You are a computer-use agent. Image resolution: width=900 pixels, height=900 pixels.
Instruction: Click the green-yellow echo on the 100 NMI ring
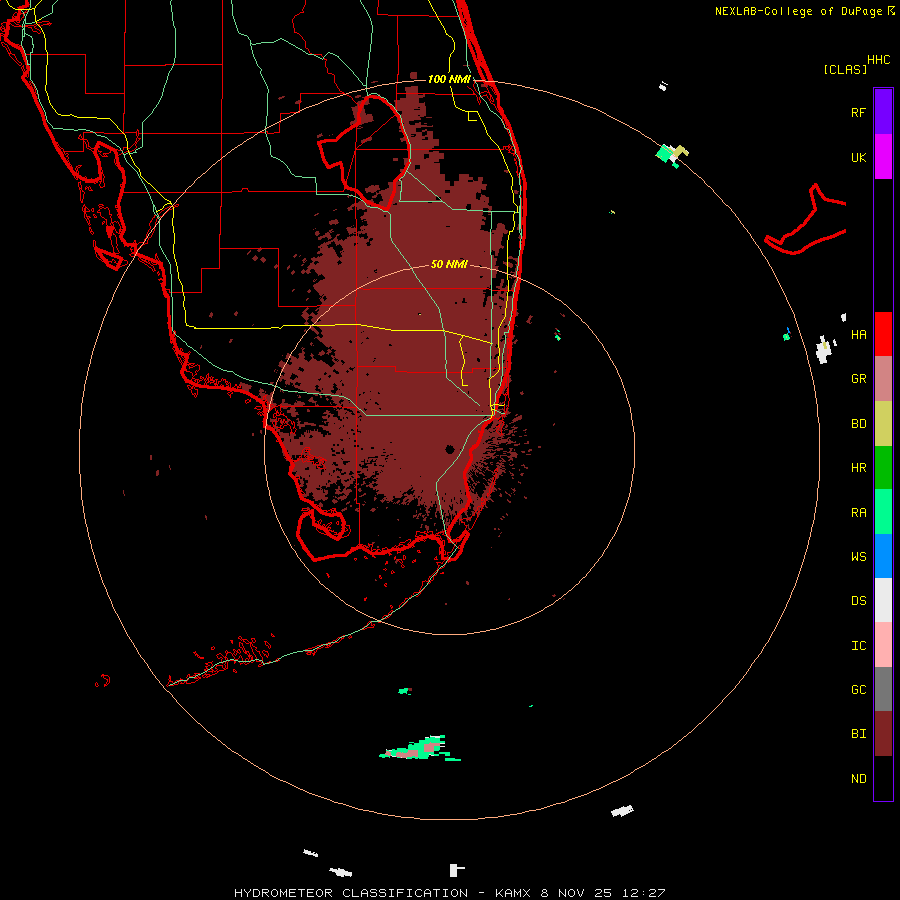(671, 155)
